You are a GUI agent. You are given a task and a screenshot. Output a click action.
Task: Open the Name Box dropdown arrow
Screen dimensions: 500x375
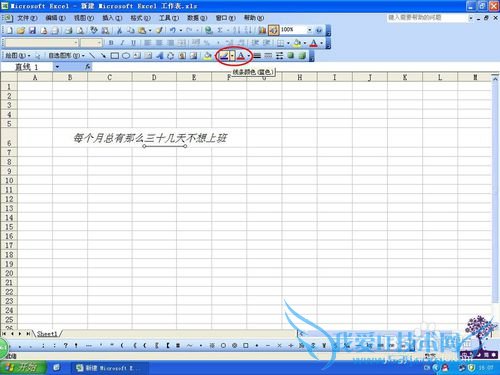click(57, 67)
